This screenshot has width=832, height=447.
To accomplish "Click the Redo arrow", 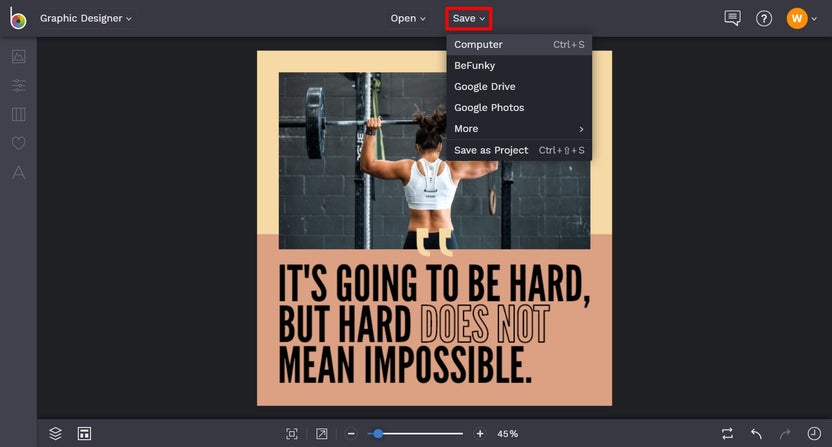I will [x=785, y=434].
